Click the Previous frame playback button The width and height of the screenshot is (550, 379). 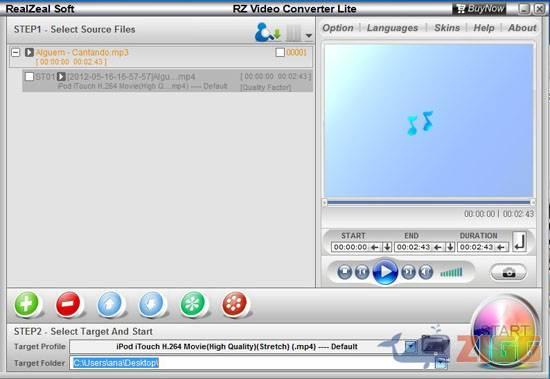[x=362, y=272]
